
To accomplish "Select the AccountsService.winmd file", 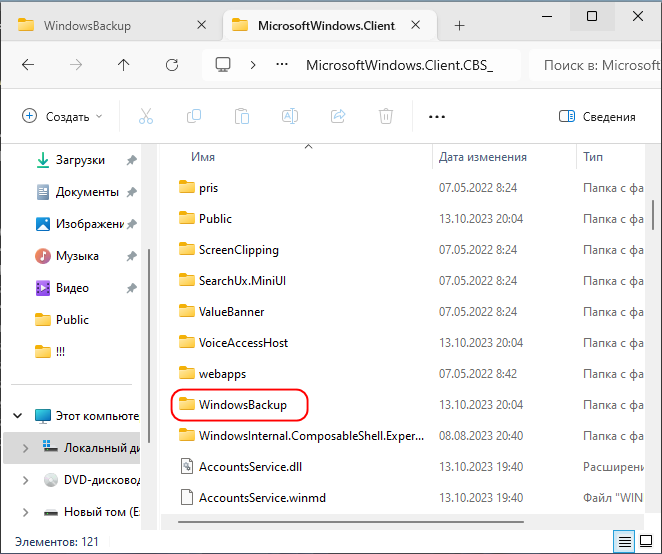I will (x=252, y=497).
